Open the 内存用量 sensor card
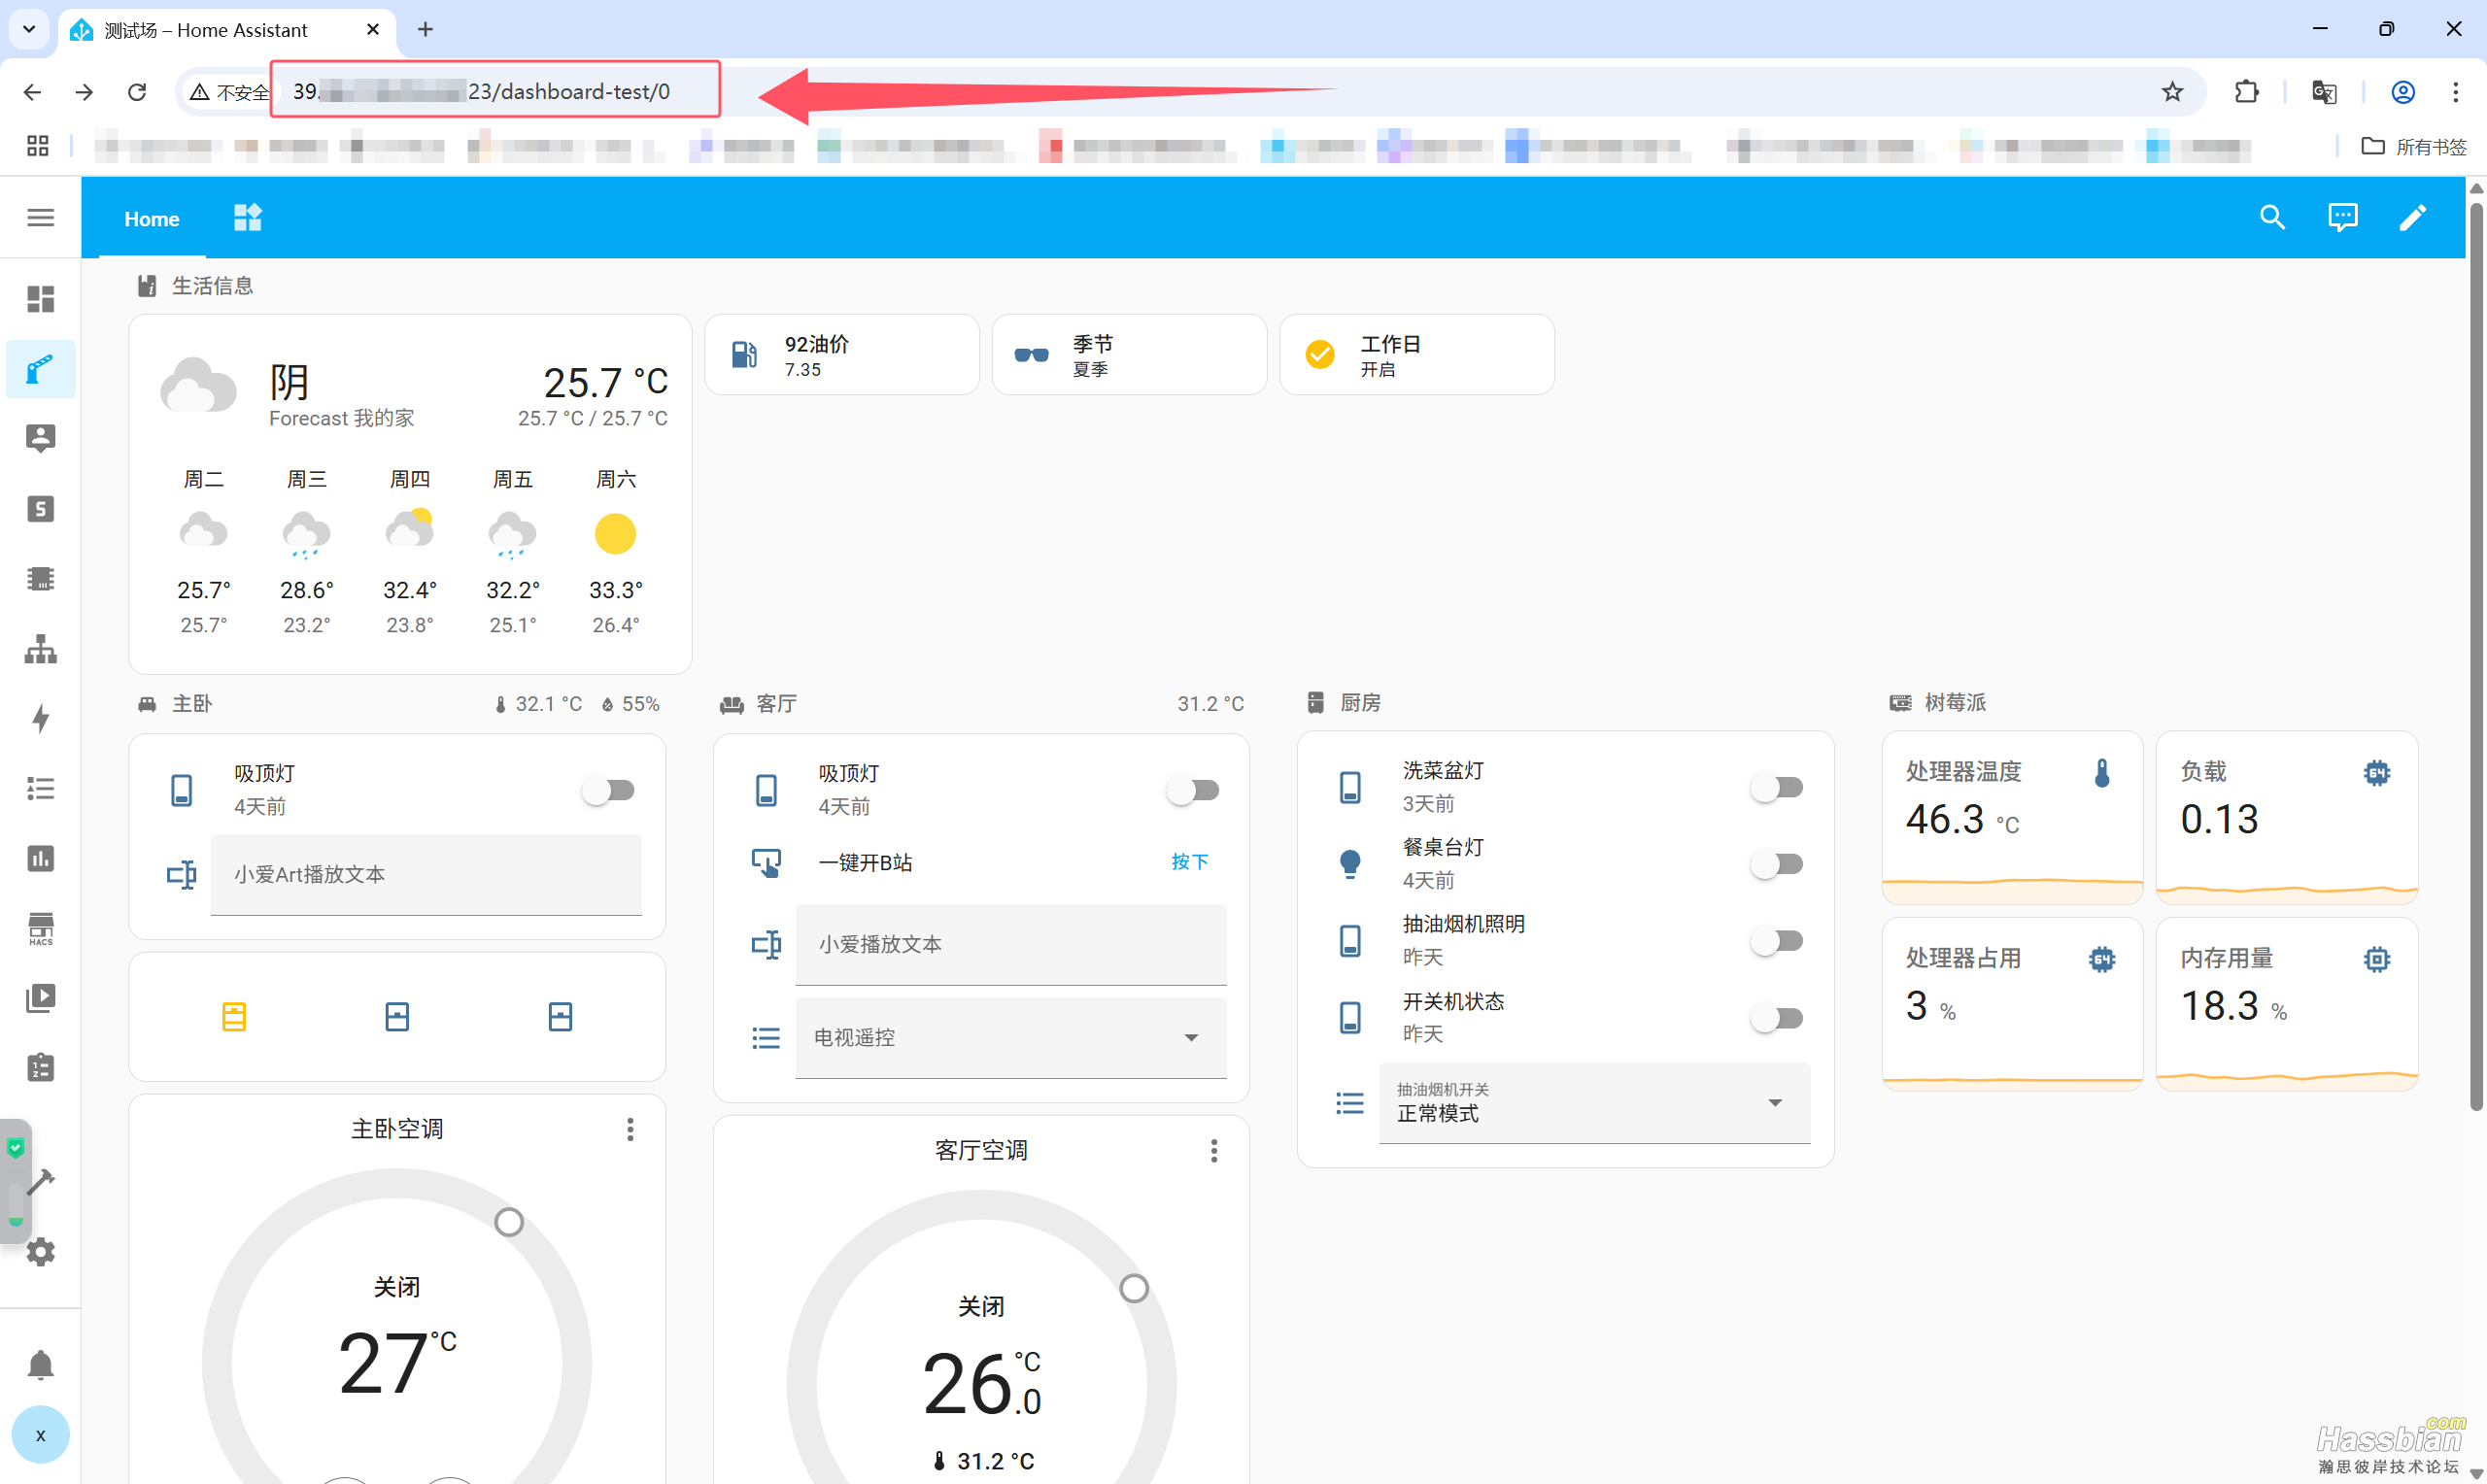 tap(2286, 1004)
